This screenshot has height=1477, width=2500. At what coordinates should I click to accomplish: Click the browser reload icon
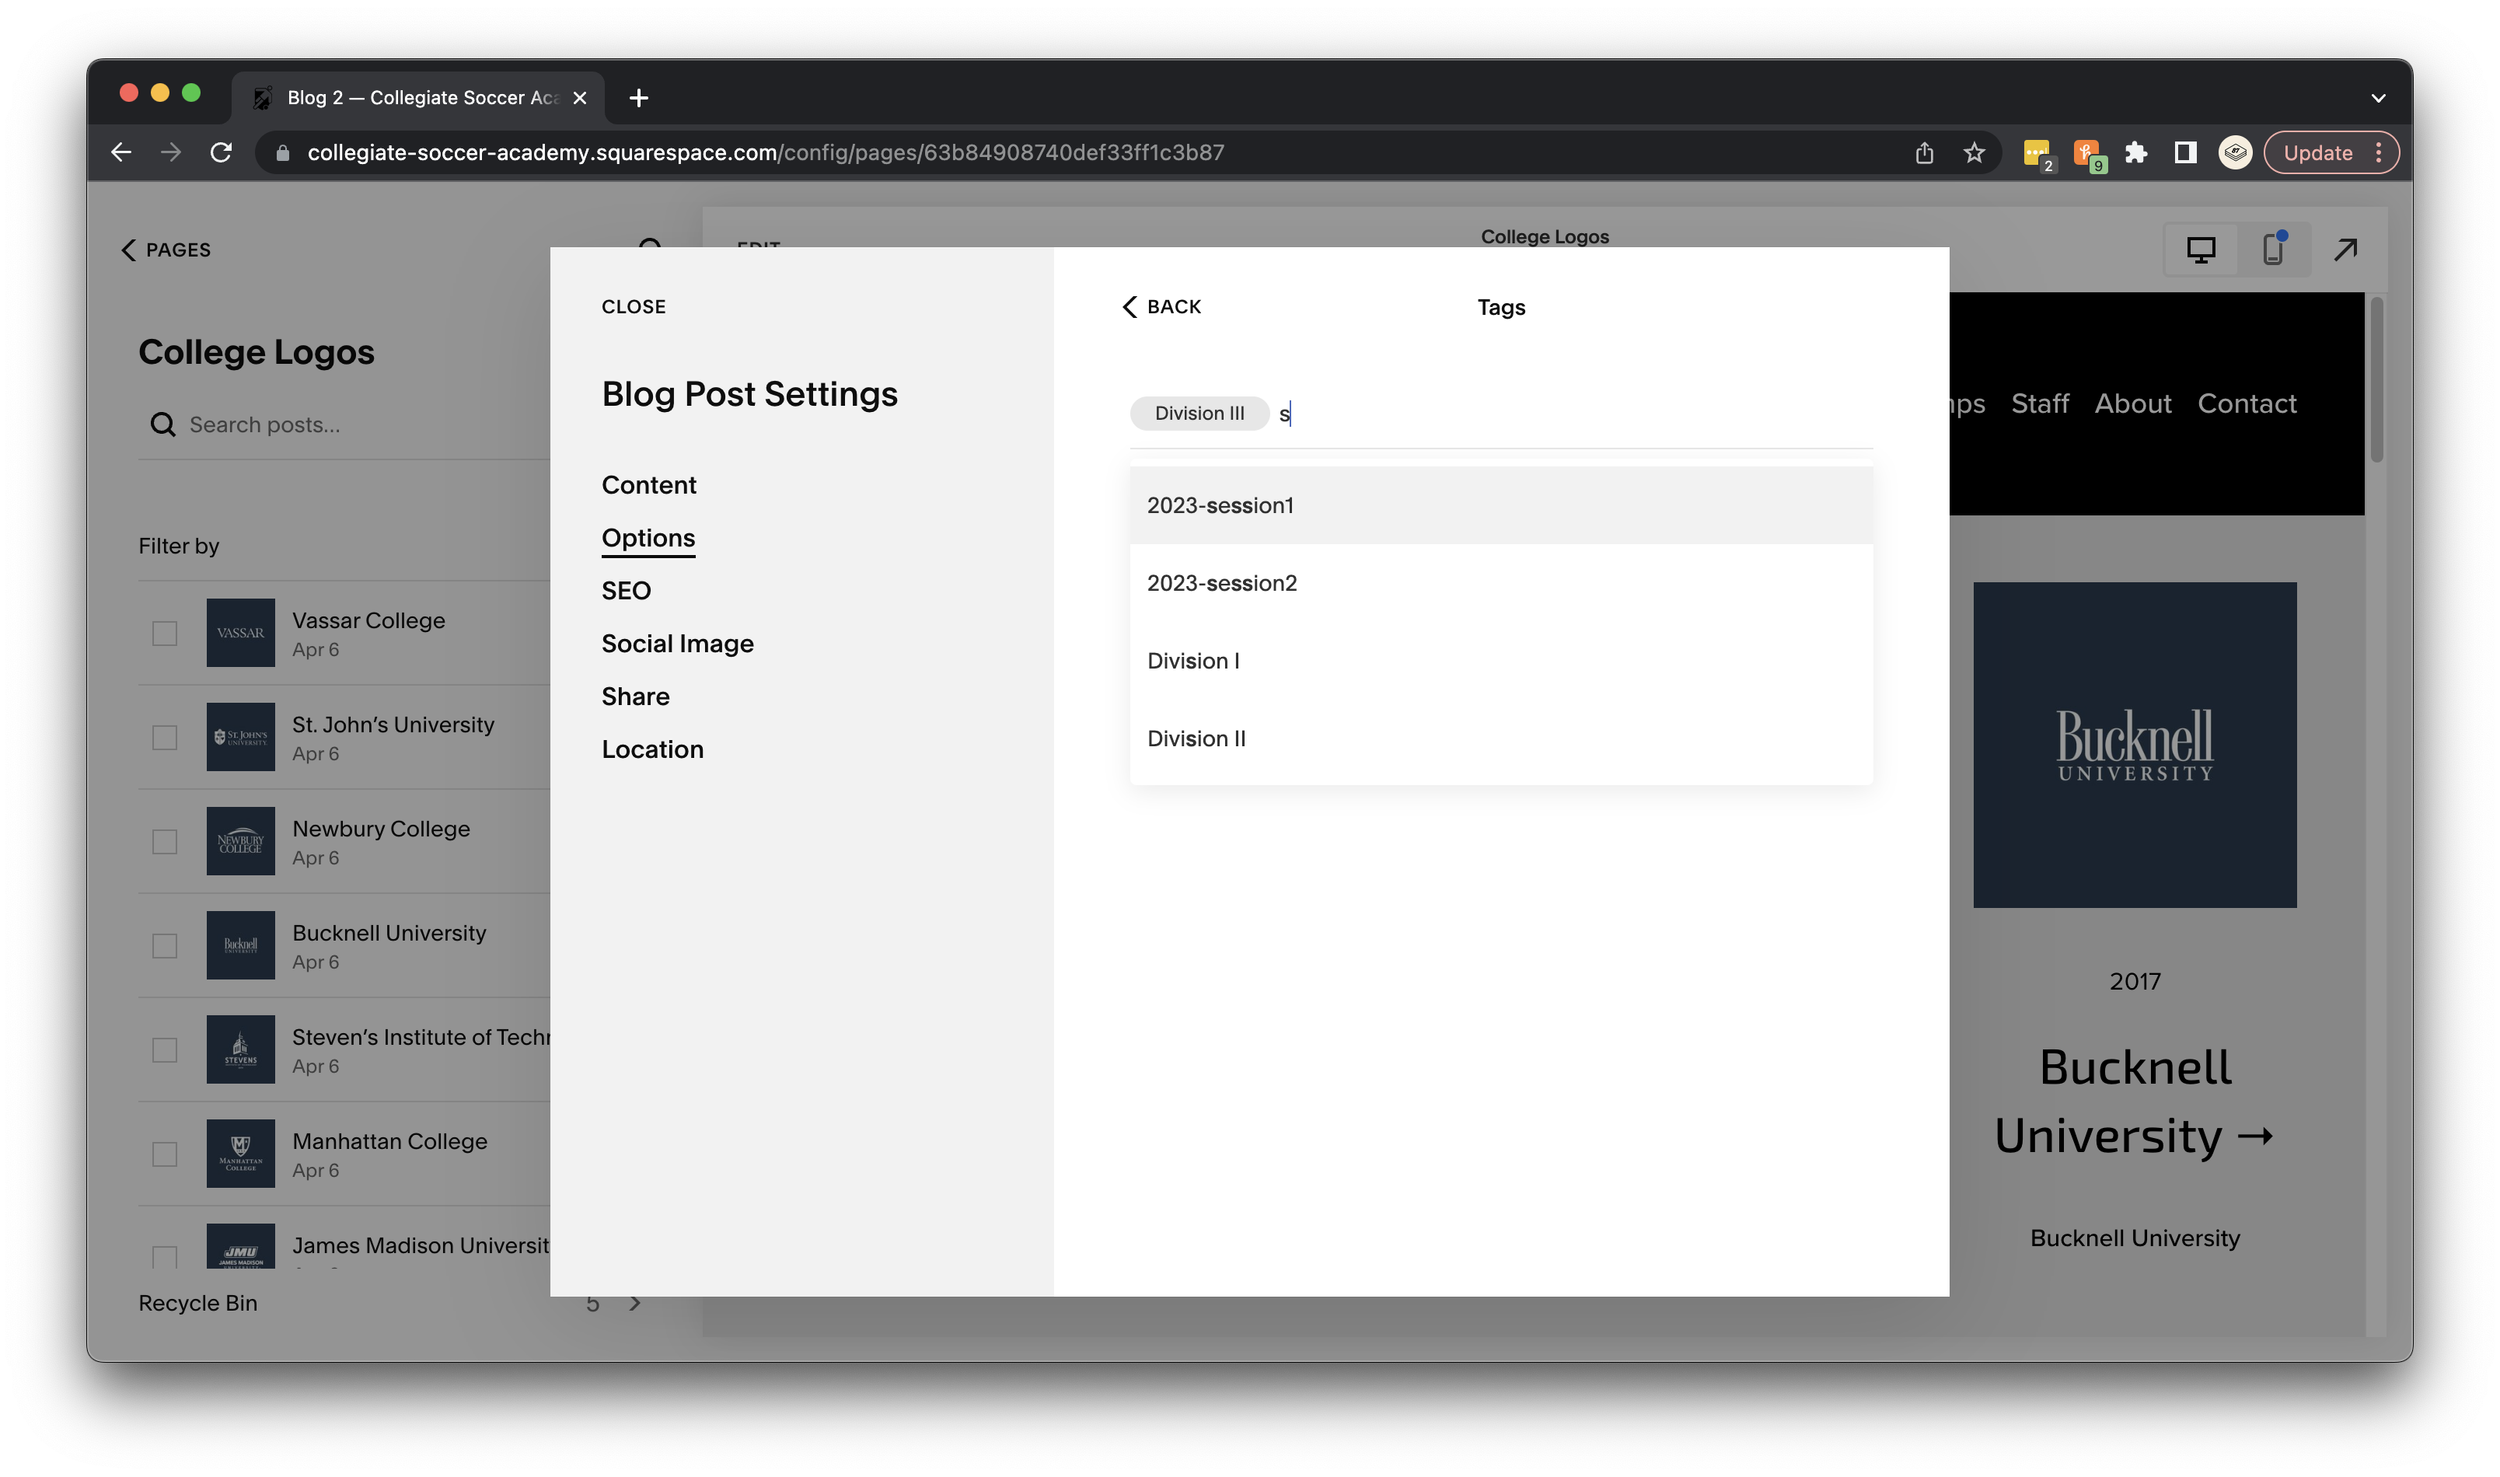coord(221,153)
